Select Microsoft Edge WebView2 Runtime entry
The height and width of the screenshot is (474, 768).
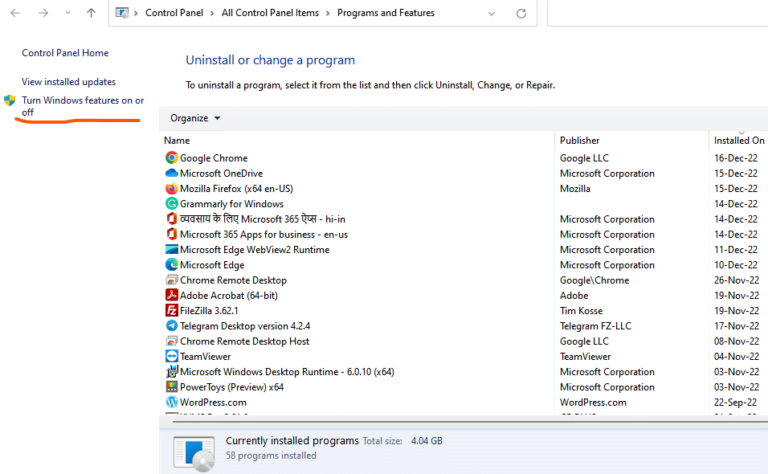(255, 250)
